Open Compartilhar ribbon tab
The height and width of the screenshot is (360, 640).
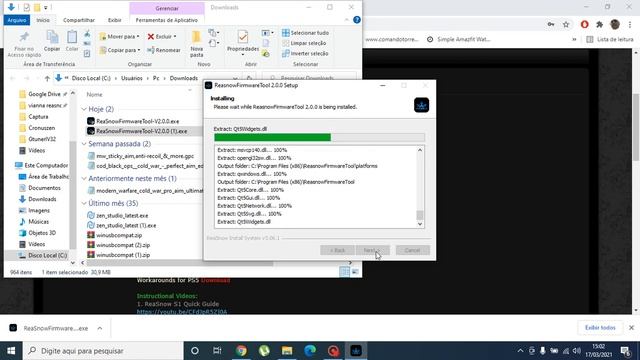click(x=79, y=20)
